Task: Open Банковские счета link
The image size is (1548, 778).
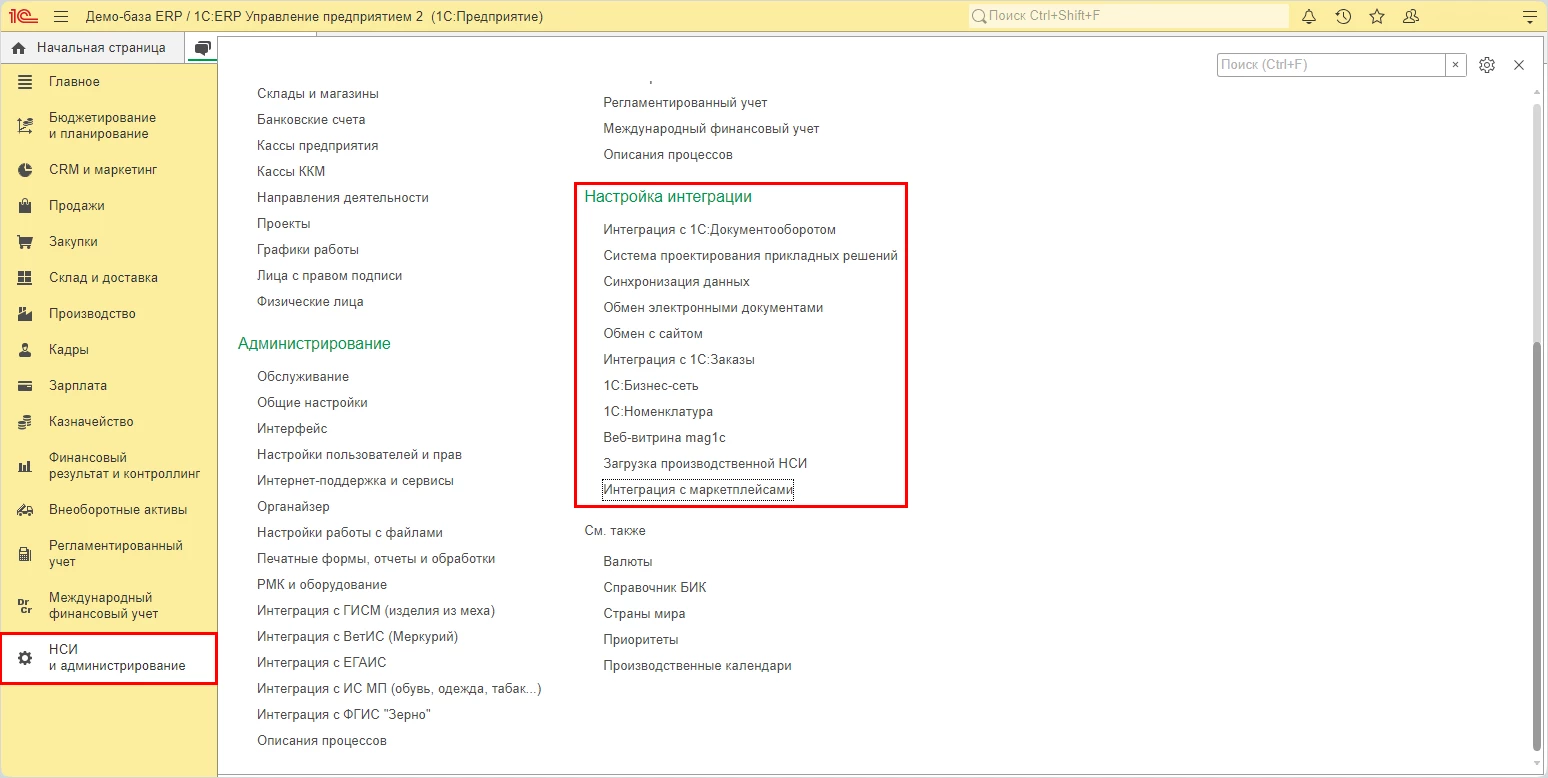Action: (311, 120)
